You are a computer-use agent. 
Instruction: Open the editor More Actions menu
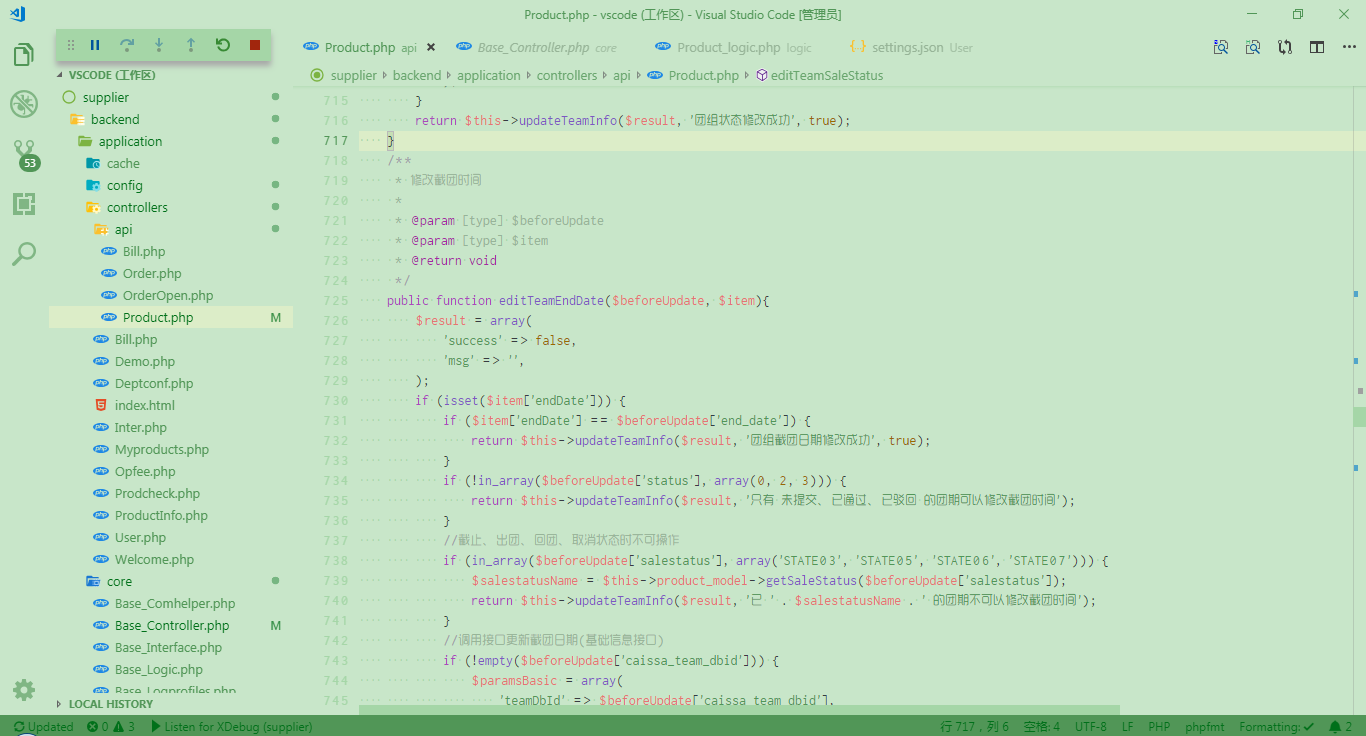click(x=1348, y=47)
